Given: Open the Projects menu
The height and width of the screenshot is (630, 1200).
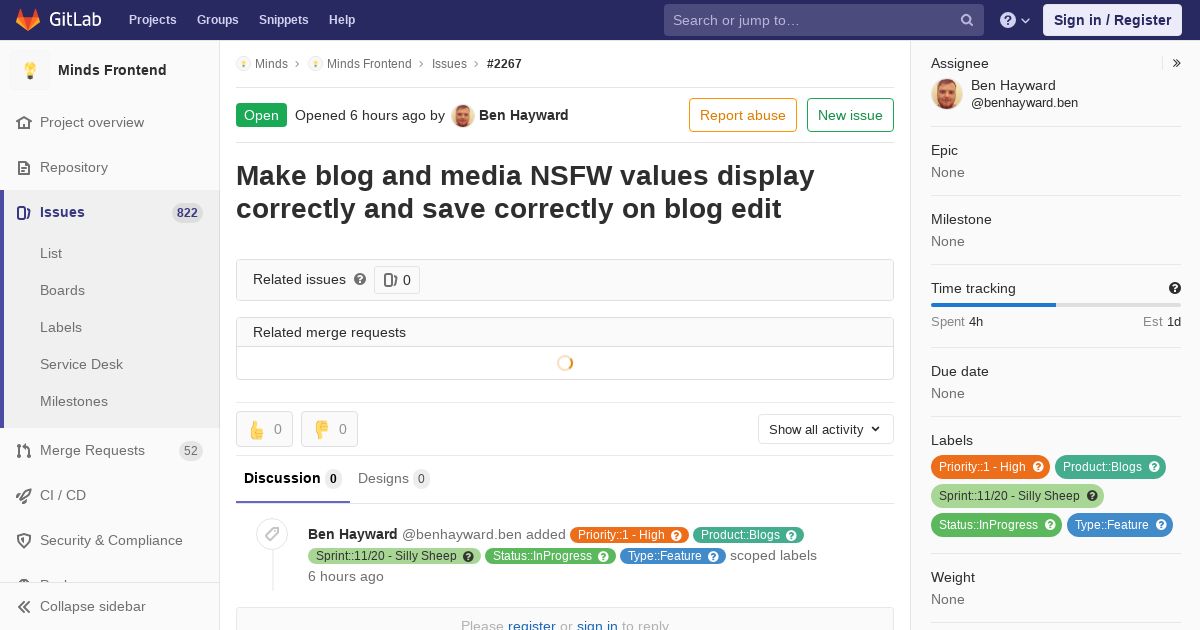Looking at the screenshot, I should pos(152,20).
